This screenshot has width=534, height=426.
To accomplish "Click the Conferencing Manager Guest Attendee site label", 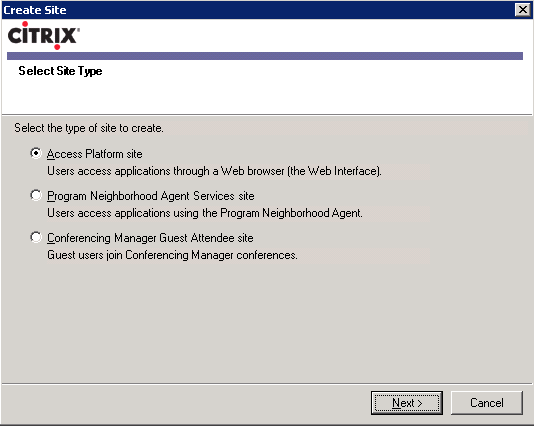I will 150,238.
